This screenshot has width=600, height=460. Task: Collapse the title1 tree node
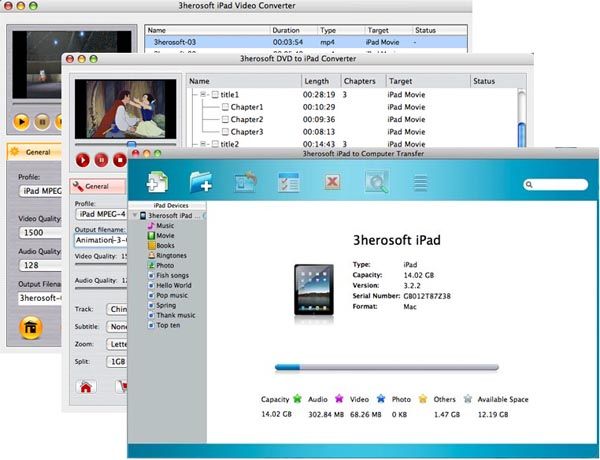203,95
